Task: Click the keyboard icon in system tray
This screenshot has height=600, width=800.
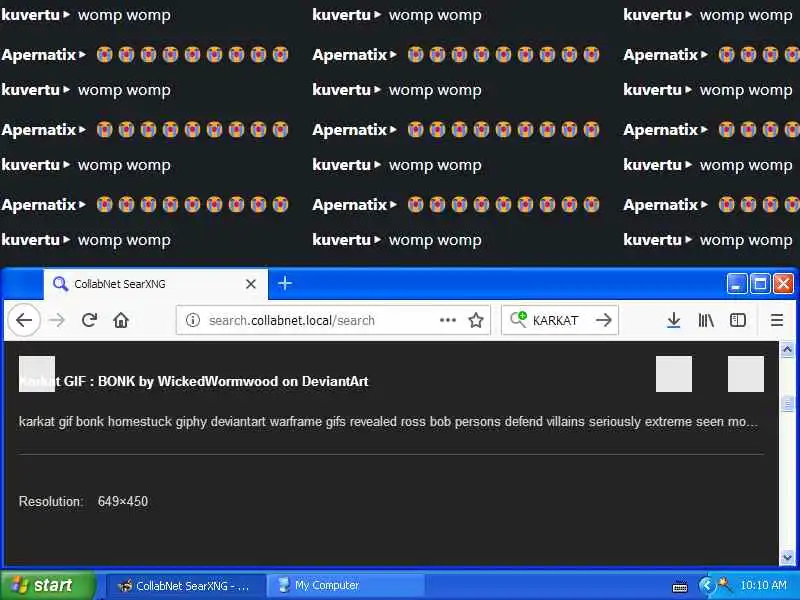Action: 680,587
